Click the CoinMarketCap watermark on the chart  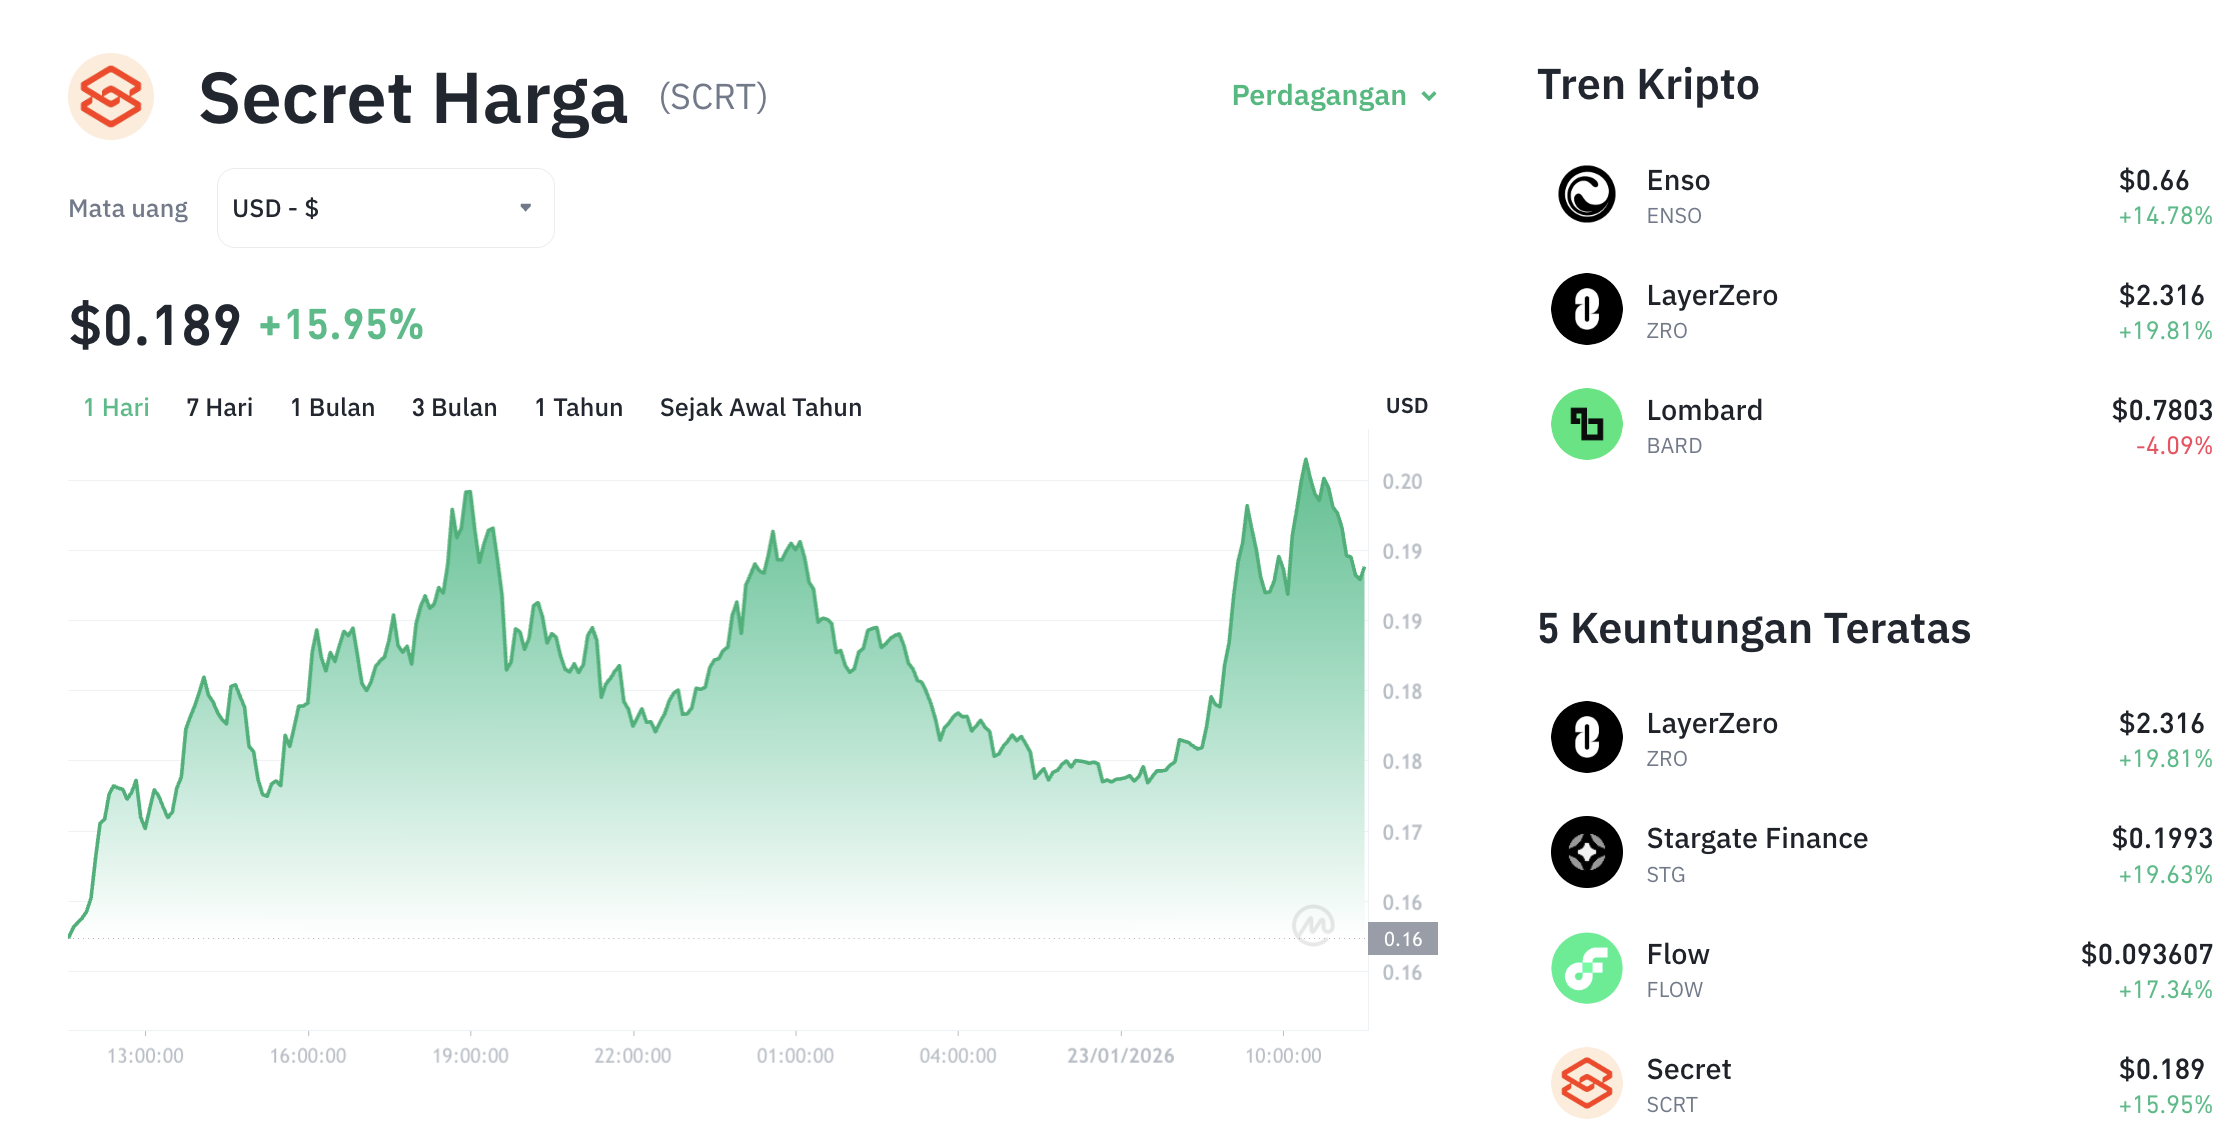1315,923
